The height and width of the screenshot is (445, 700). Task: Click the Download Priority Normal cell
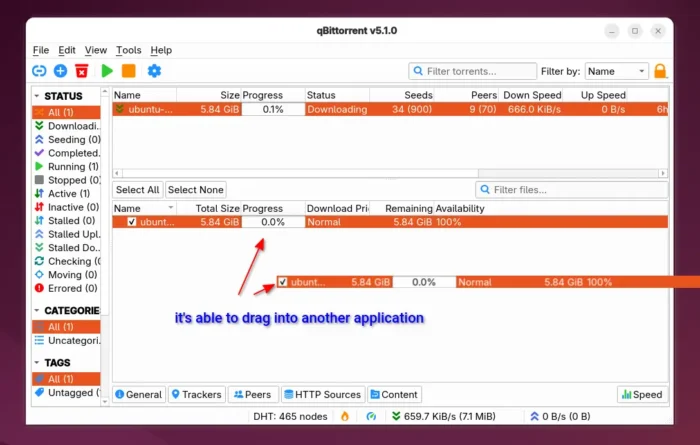(x=338, y=222)
